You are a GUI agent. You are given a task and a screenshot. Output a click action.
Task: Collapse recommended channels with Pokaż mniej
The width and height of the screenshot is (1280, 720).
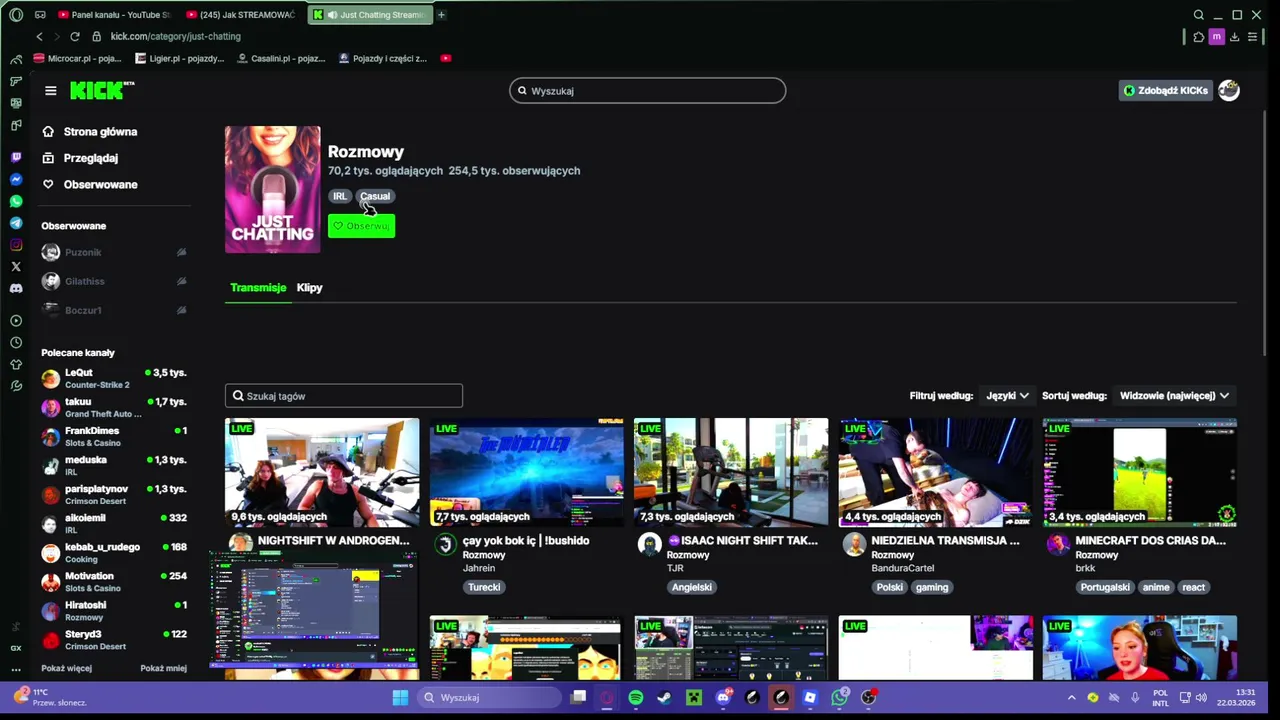point(163,668)
